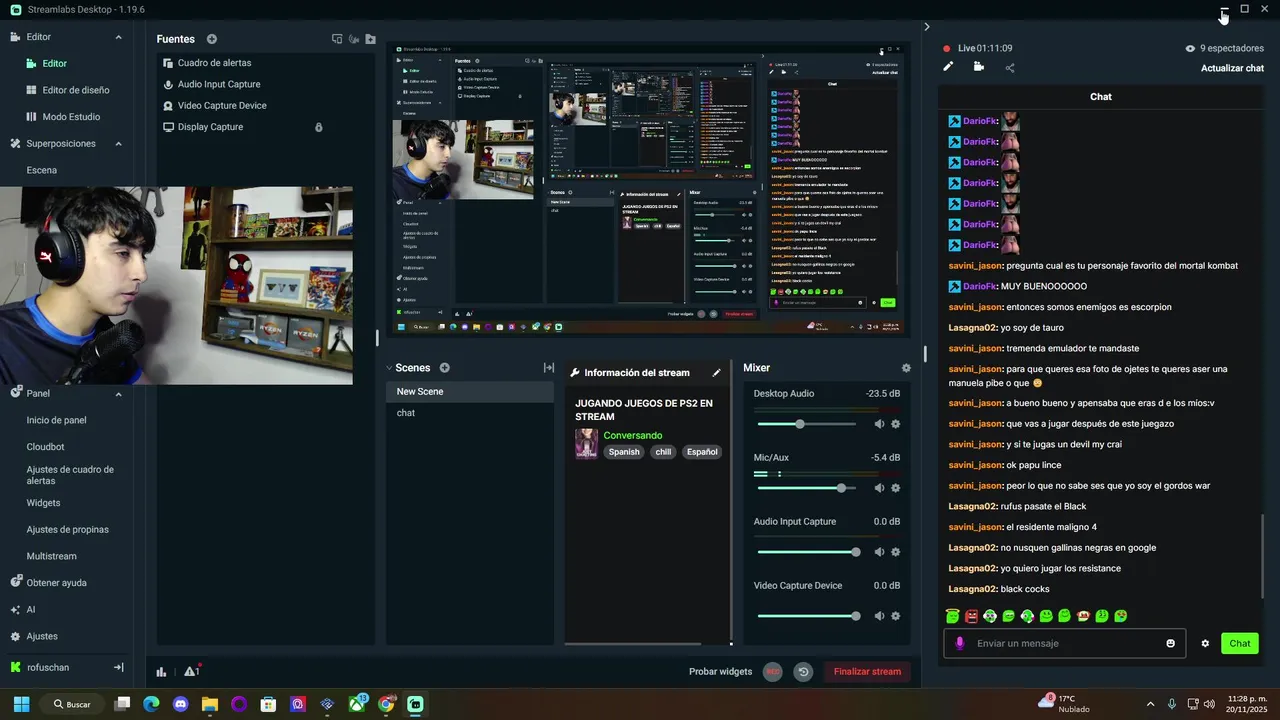Image resolution: width=1280 pixels, height=720 pixels.
Task: Collapse the Panel section in the sidebar
Action: coord(118,394)
